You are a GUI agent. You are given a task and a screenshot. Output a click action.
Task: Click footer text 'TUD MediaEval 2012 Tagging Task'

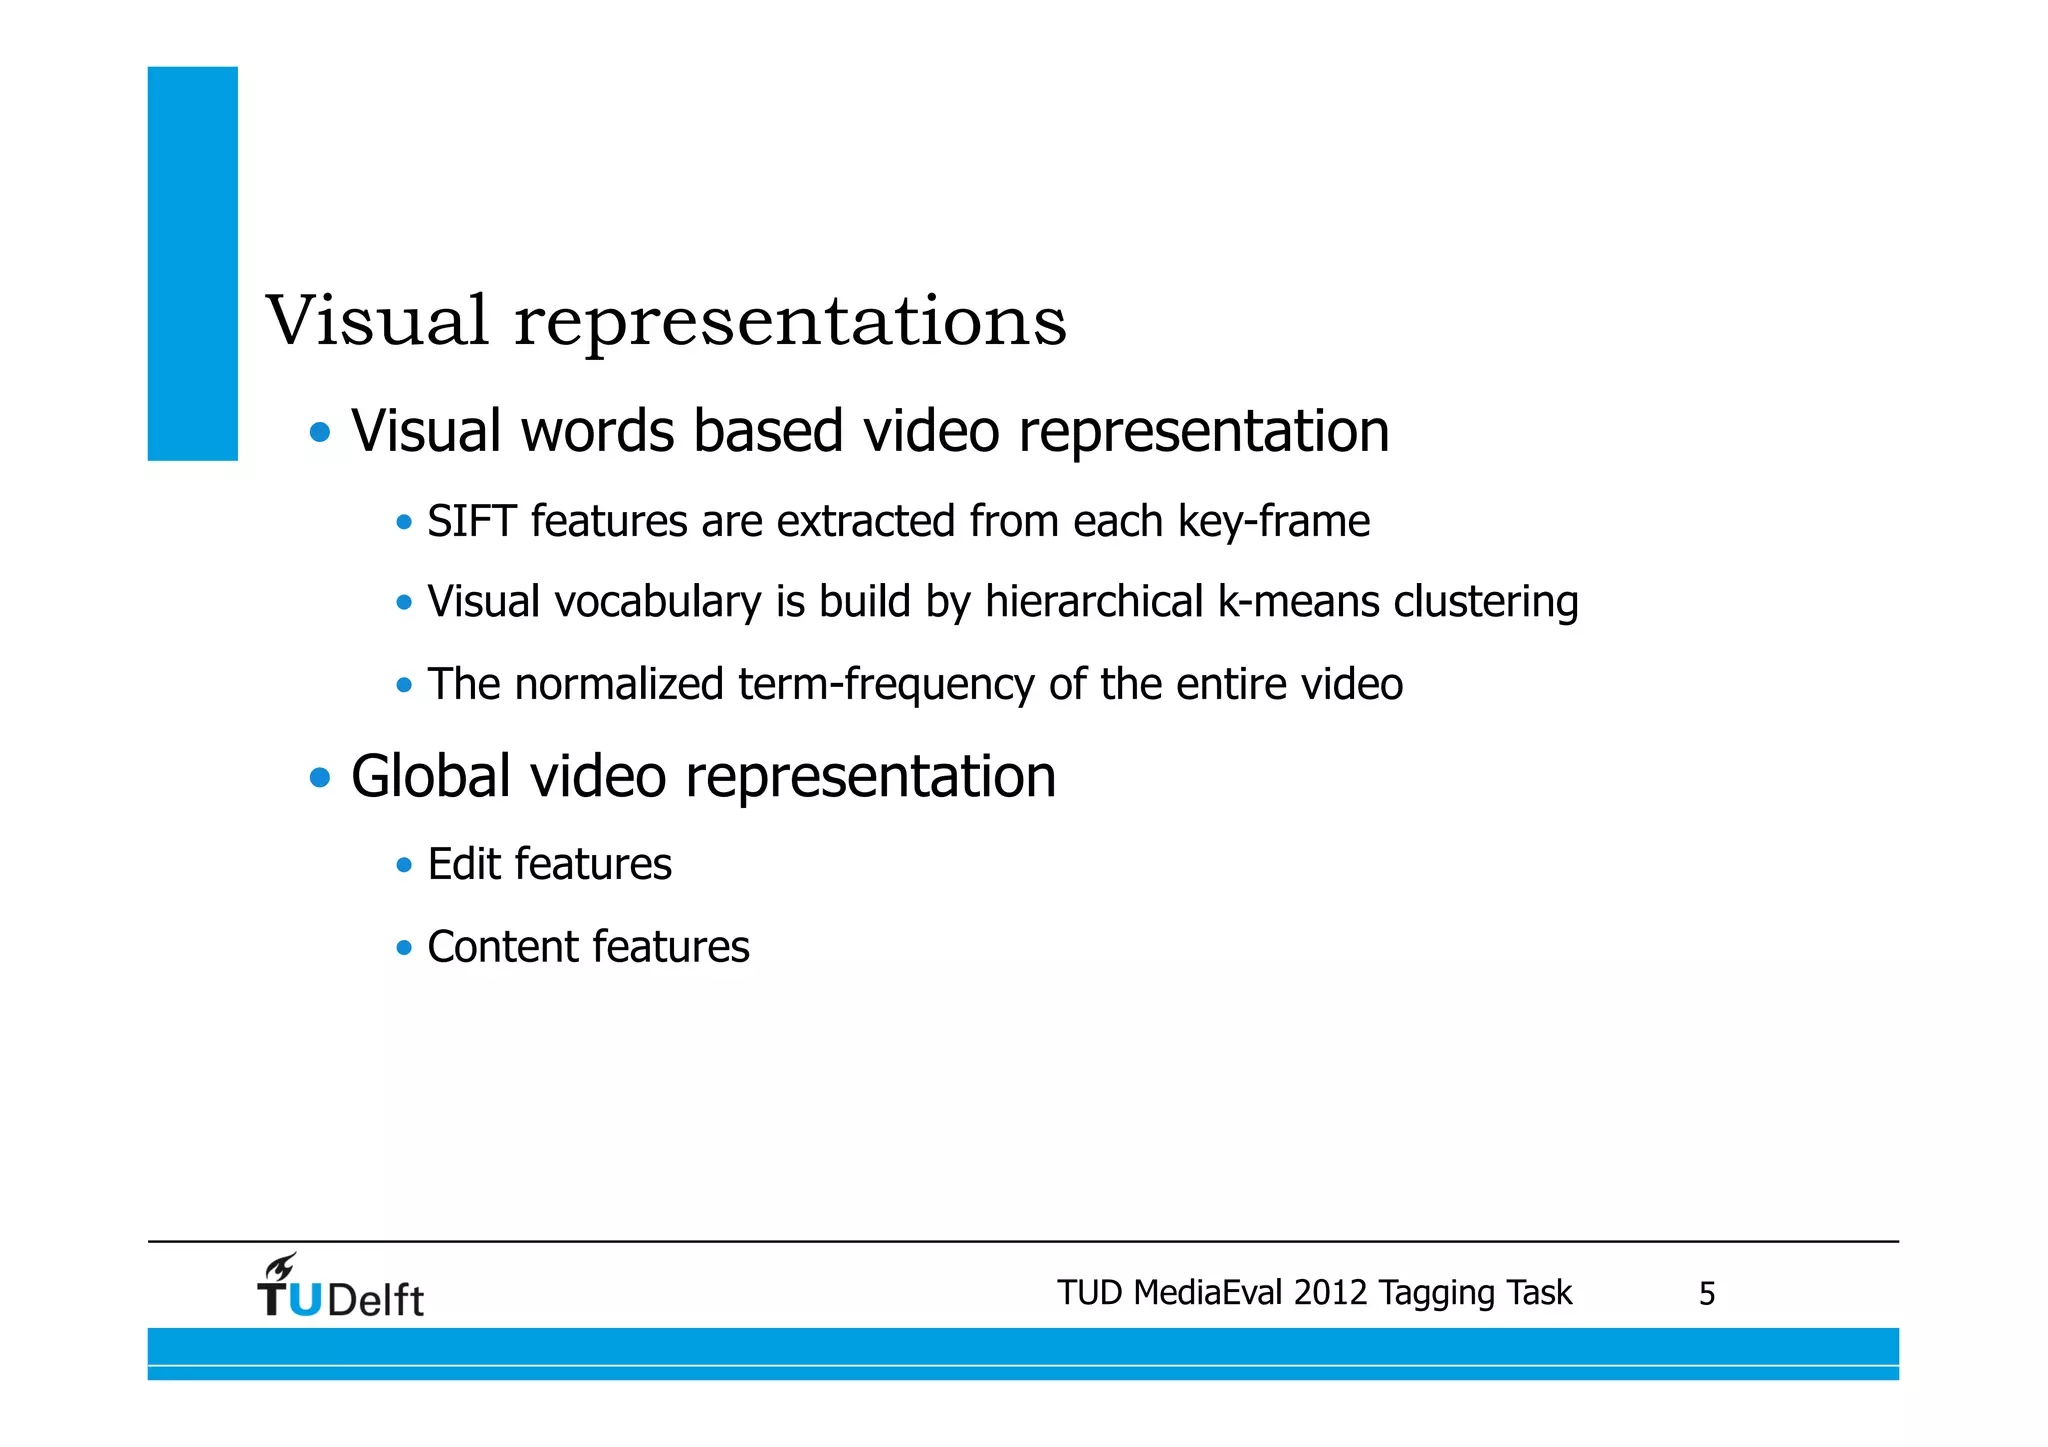point(1314,1294)
